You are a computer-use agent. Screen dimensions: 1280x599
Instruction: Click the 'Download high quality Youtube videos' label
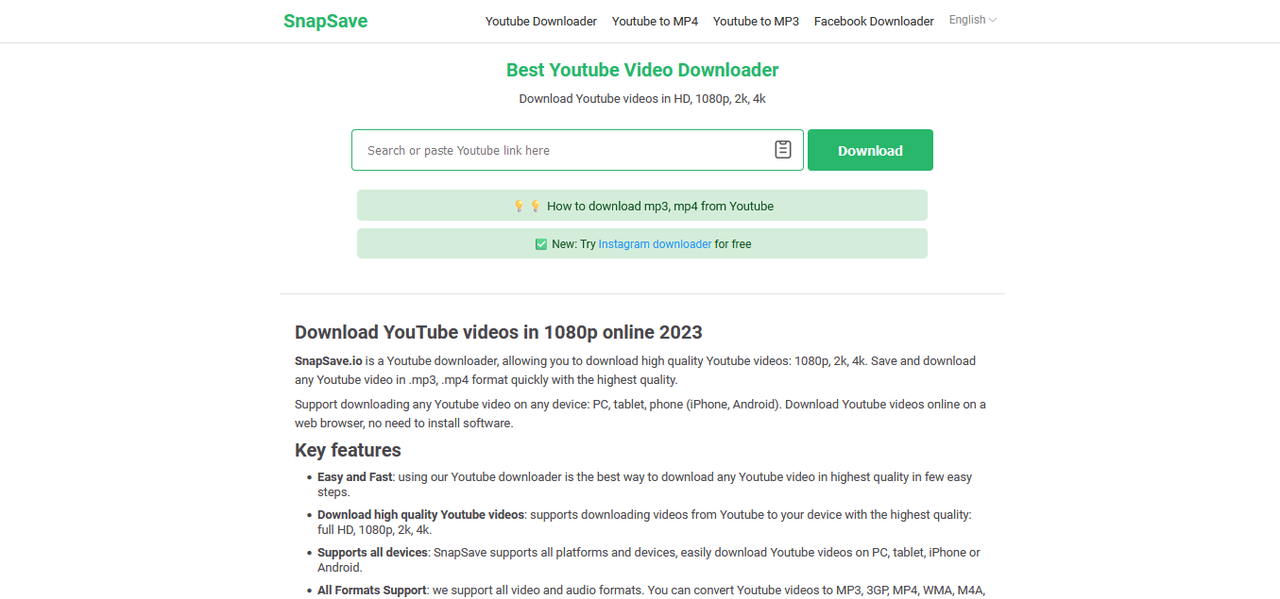[421, 515]
